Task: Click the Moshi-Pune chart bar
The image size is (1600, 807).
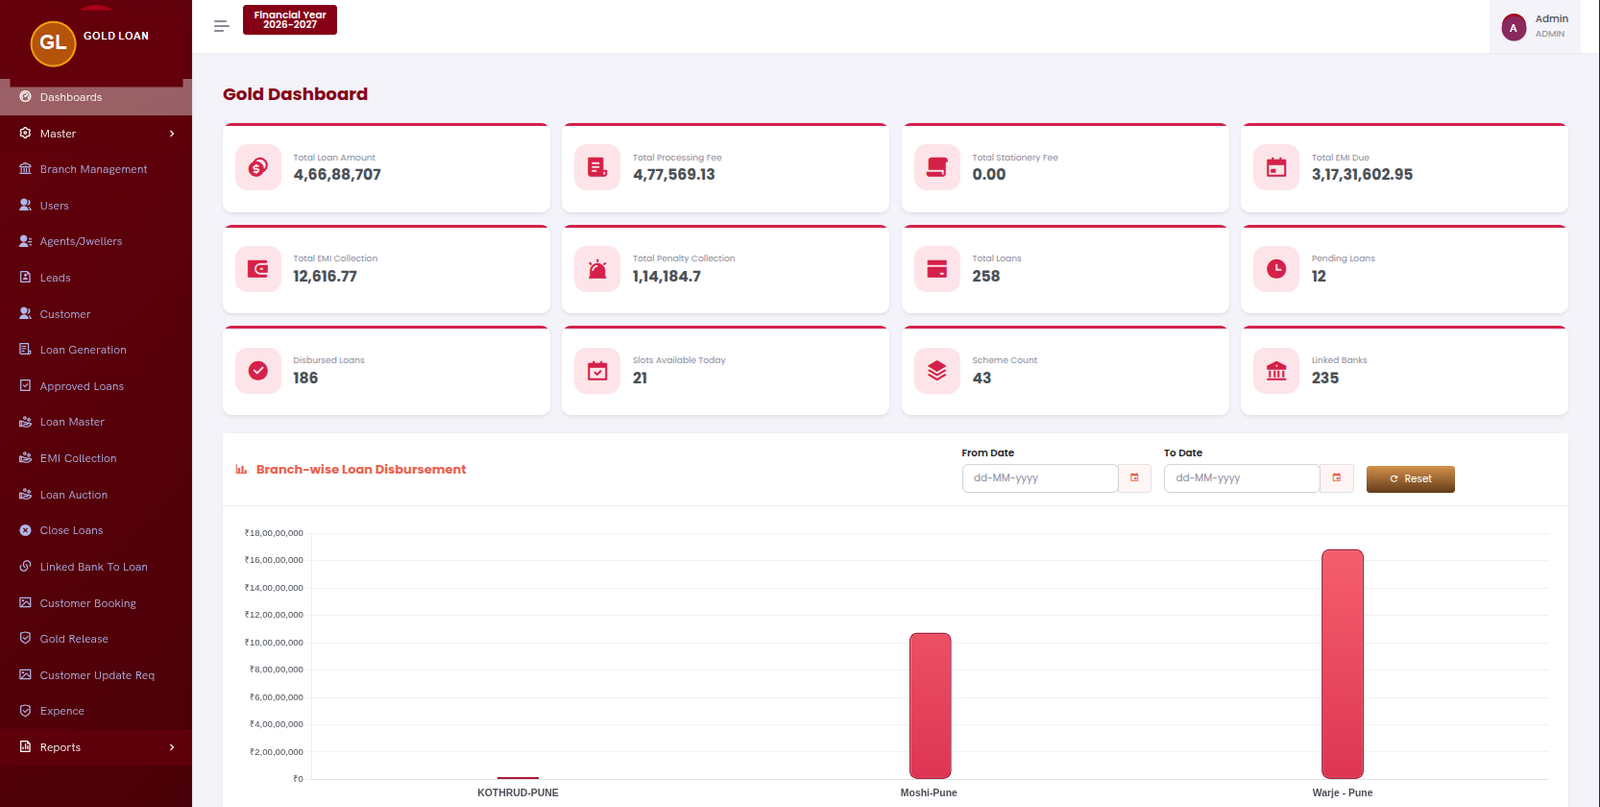Action: click(x=930, y=706)
